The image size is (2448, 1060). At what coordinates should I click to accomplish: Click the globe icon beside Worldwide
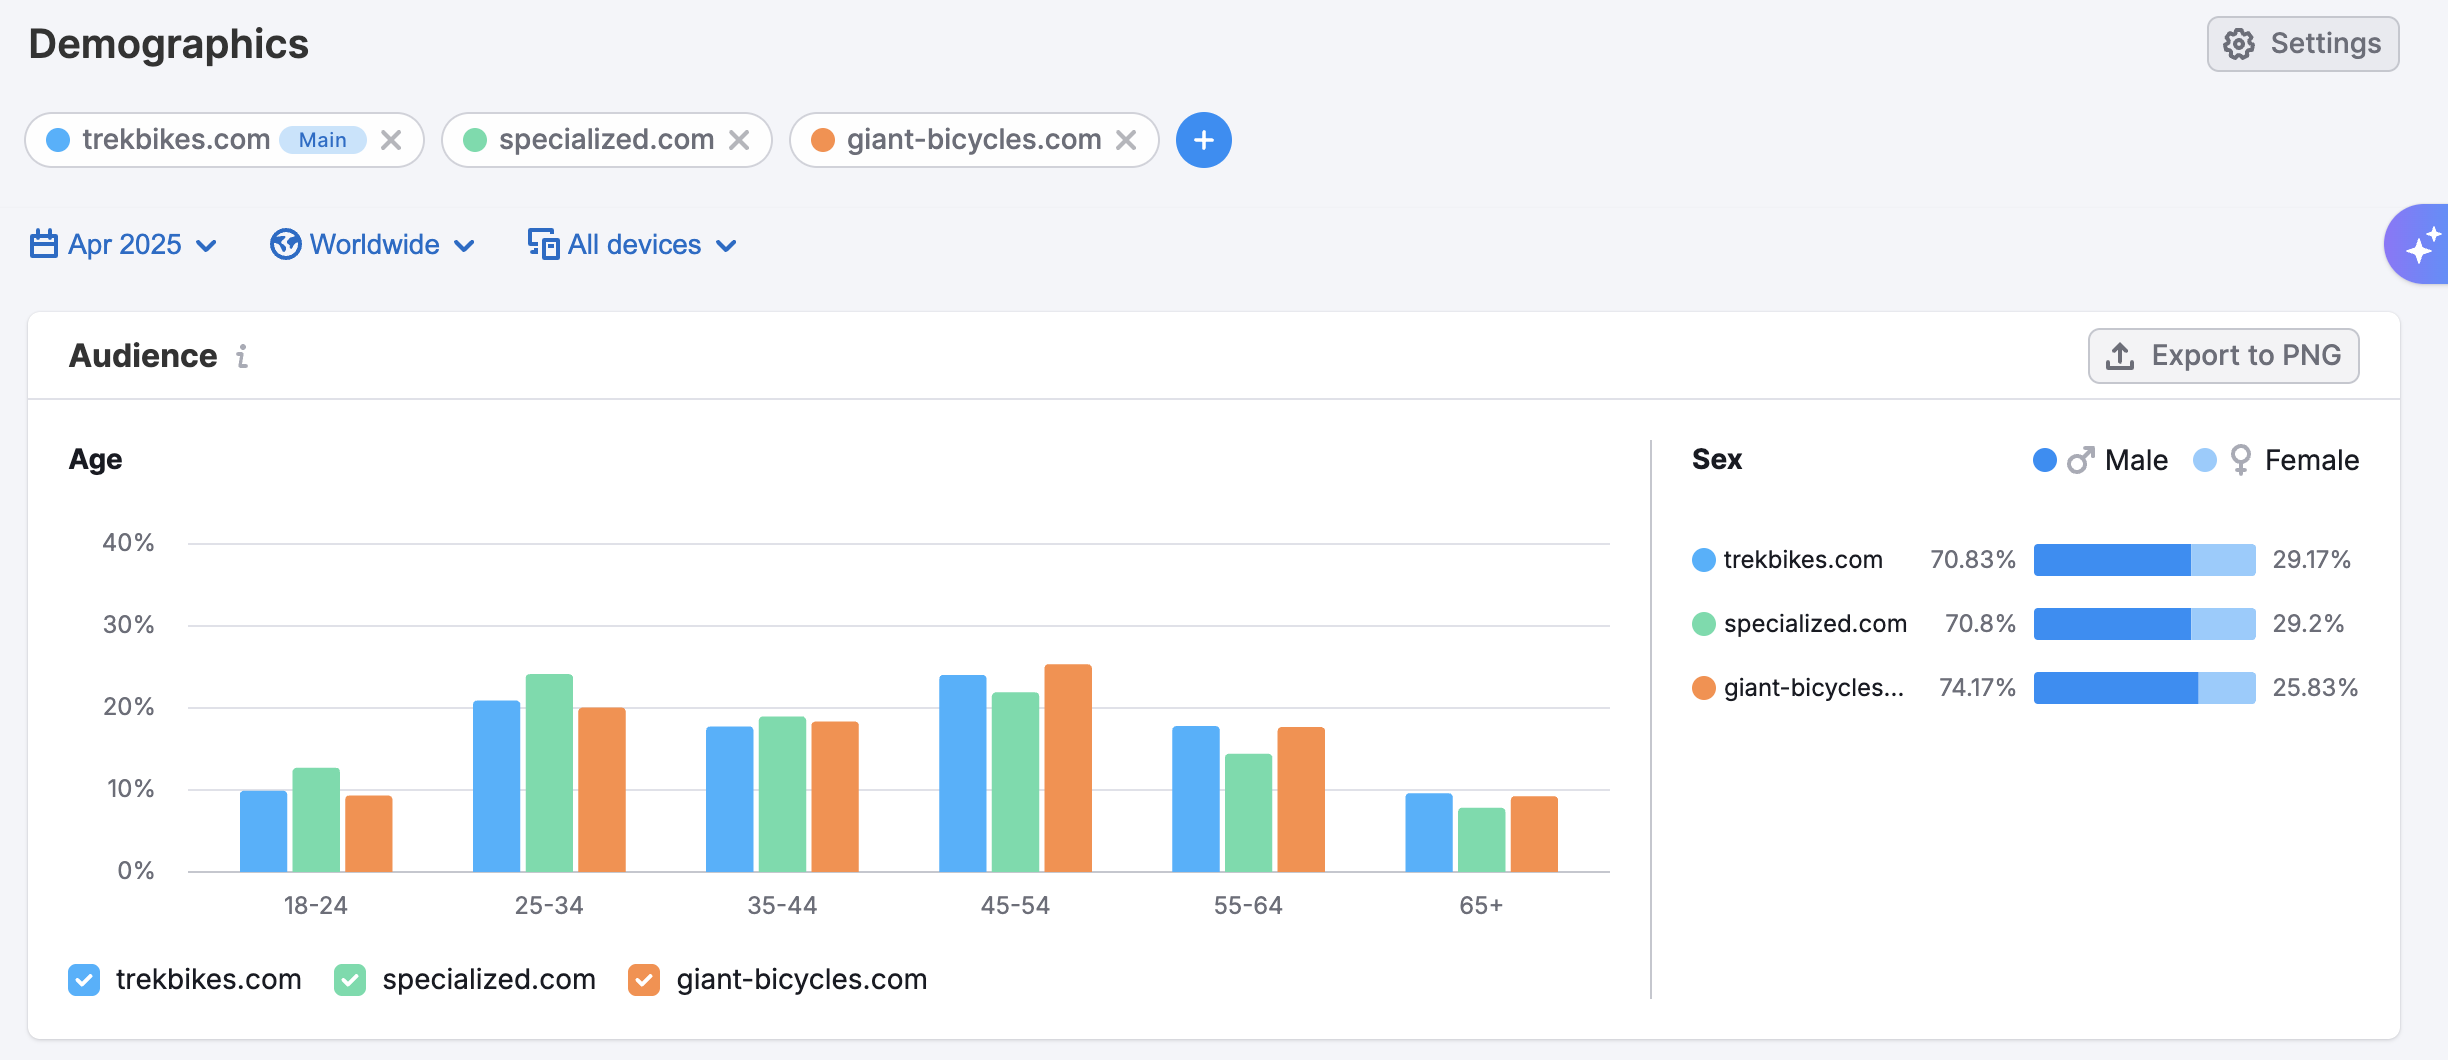click(x=285, y=244)
